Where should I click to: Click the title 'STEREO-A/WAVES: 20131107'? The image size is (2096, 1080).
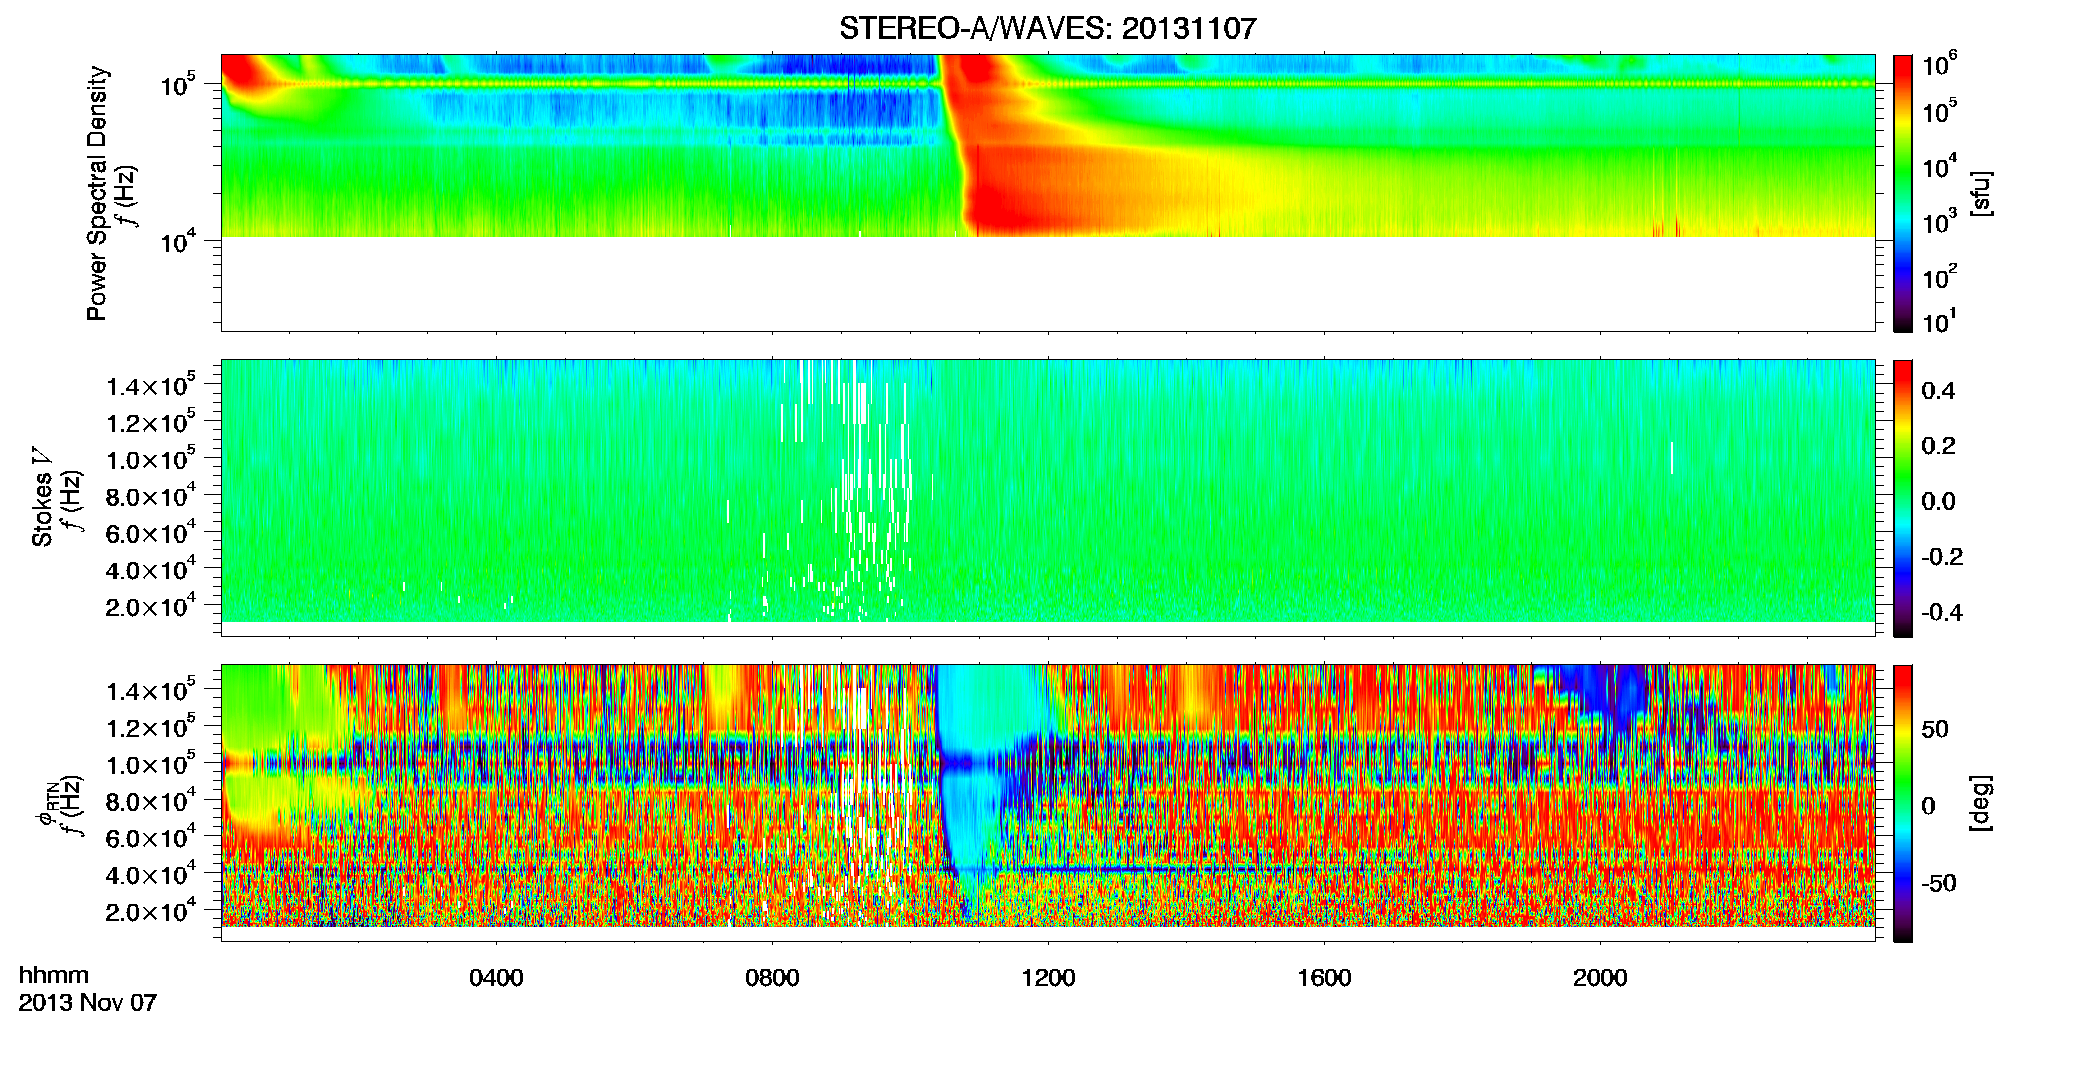pos(1047,29)
